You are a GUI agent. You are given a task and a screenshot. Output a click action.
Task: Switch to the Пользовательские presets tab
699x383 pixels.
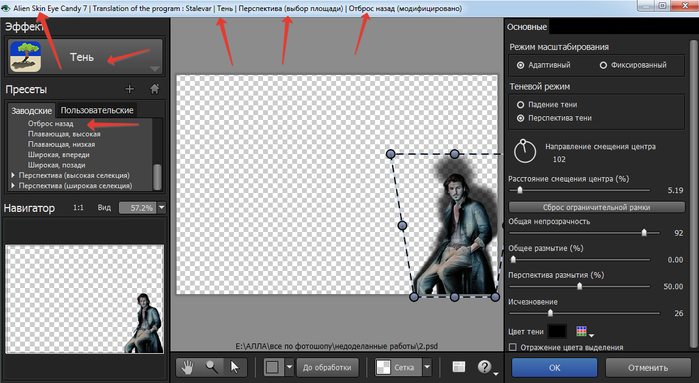point(97,110)
